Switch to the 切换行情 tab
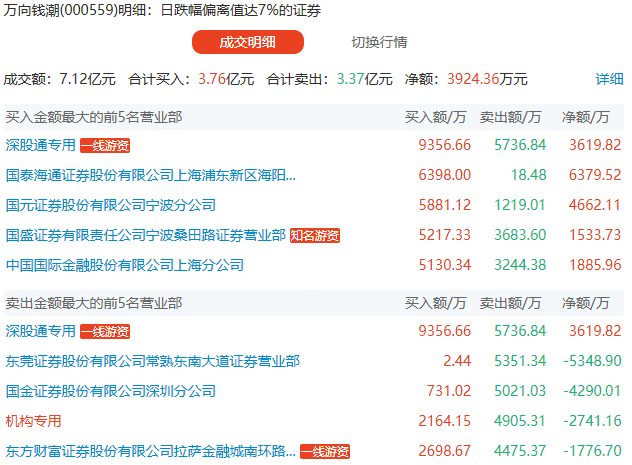The height and width of the screenshot is (465, 632). tap(379, 42)
